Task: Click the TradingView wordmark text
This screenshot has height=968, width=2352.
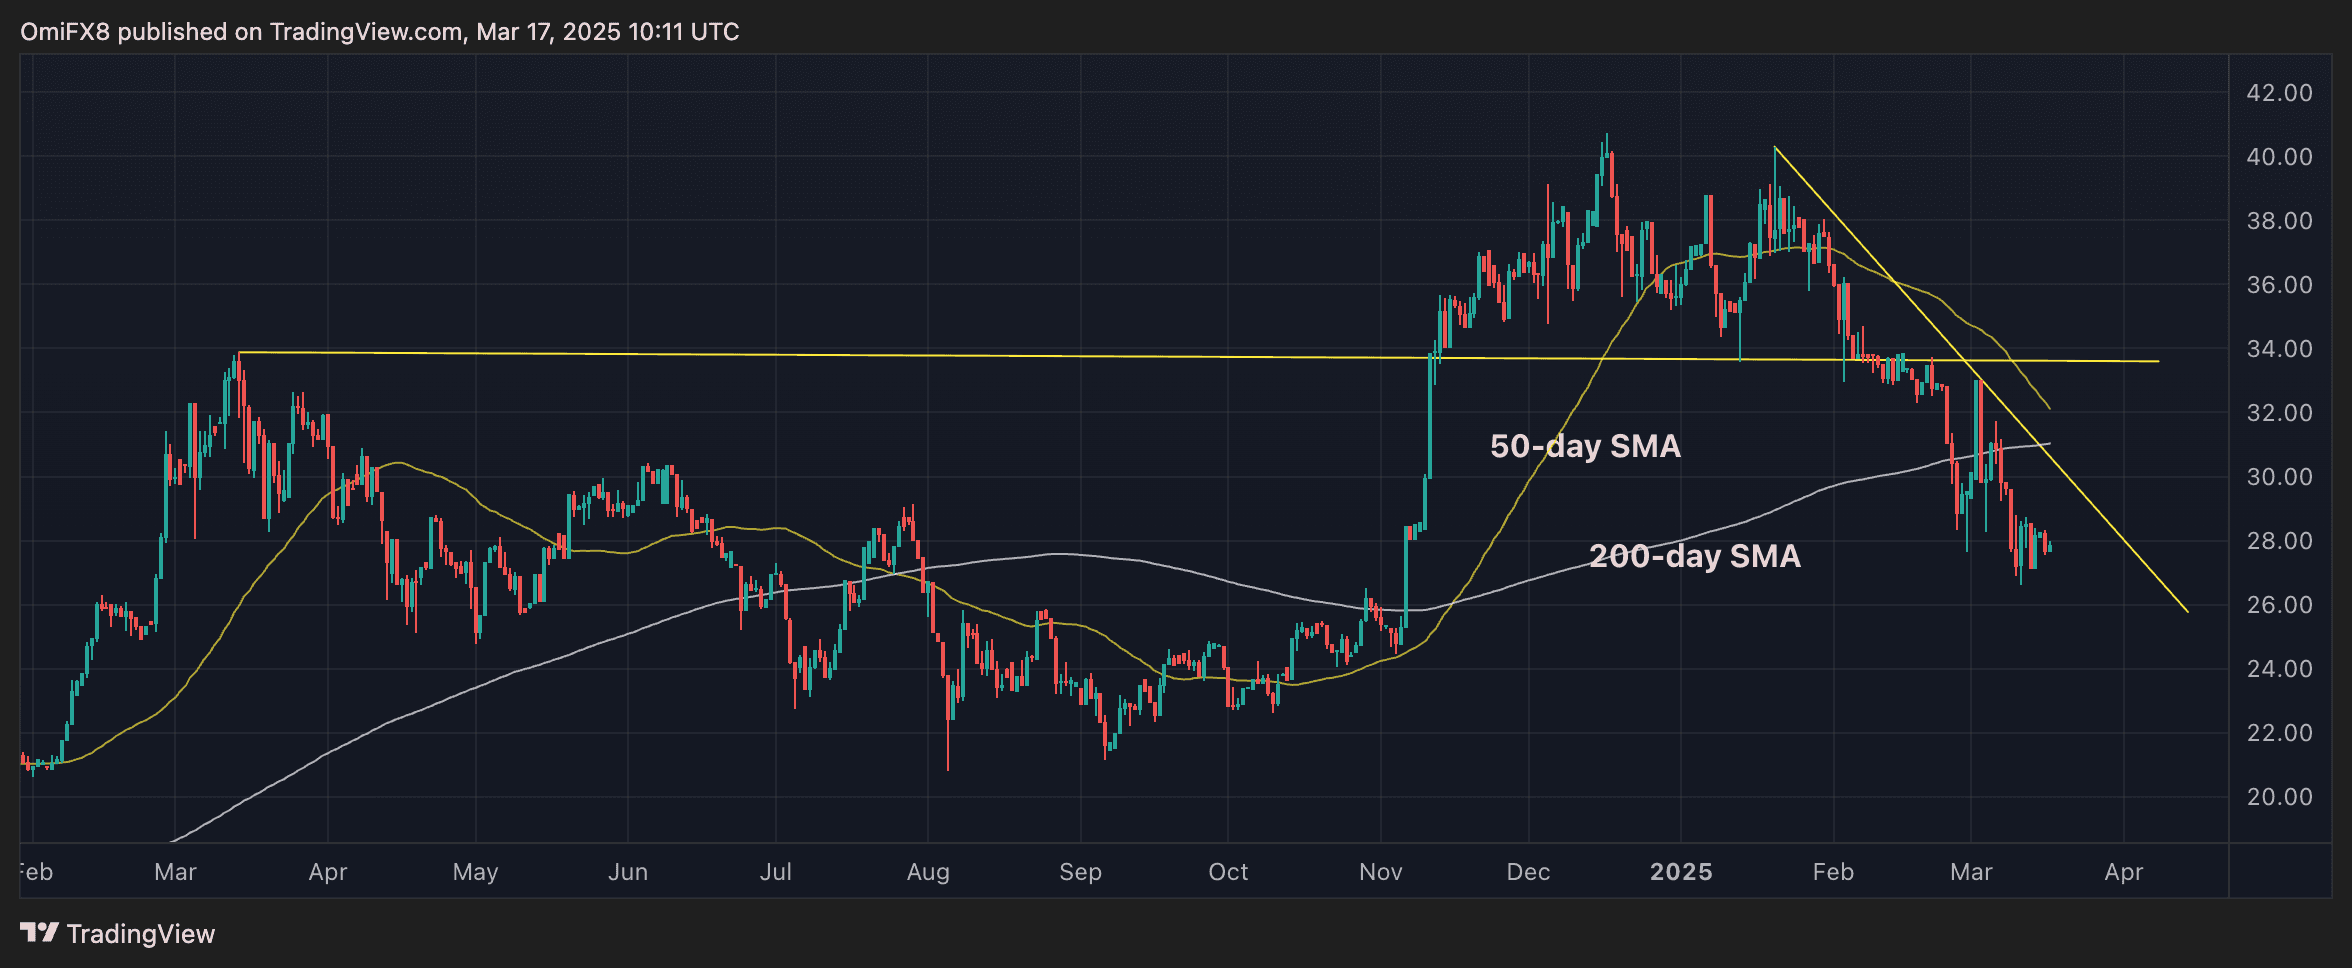Action: pos(141,934)
